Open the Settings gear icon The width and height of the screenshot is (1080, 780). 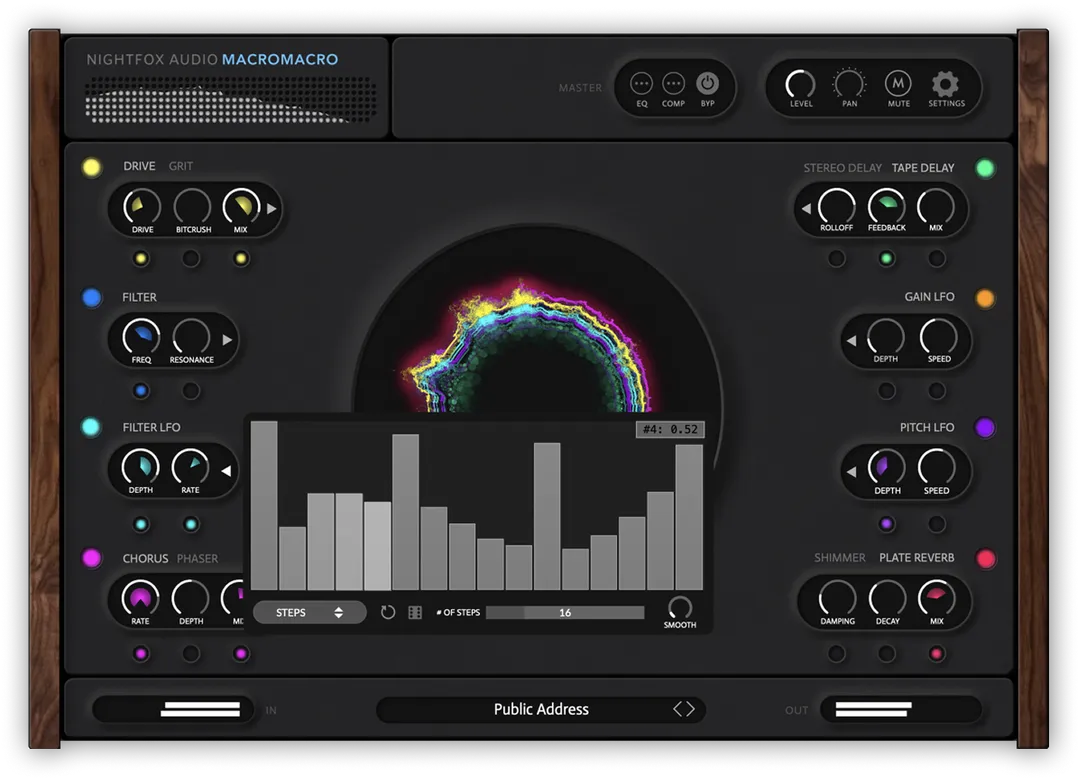click(945, 84)
